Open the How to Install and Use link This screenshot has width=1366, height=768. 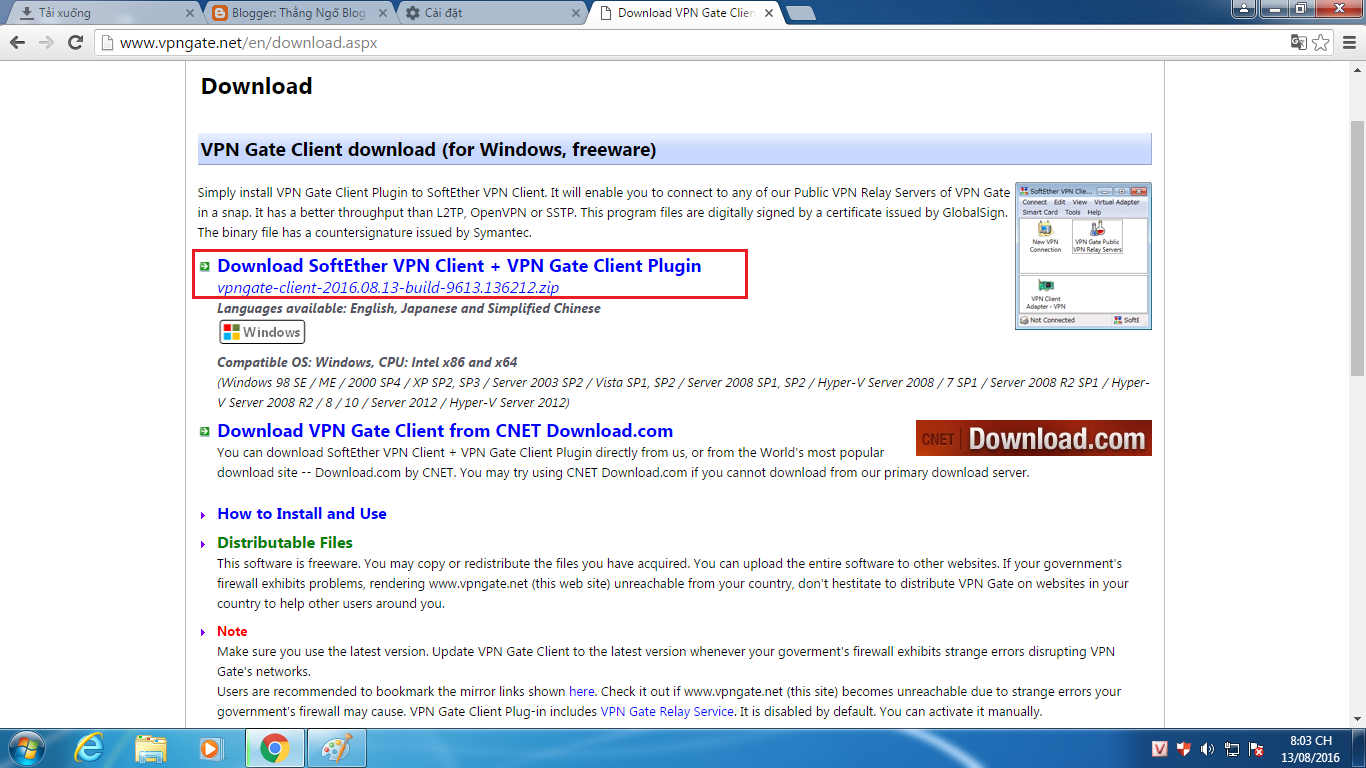tap(302, 514)
